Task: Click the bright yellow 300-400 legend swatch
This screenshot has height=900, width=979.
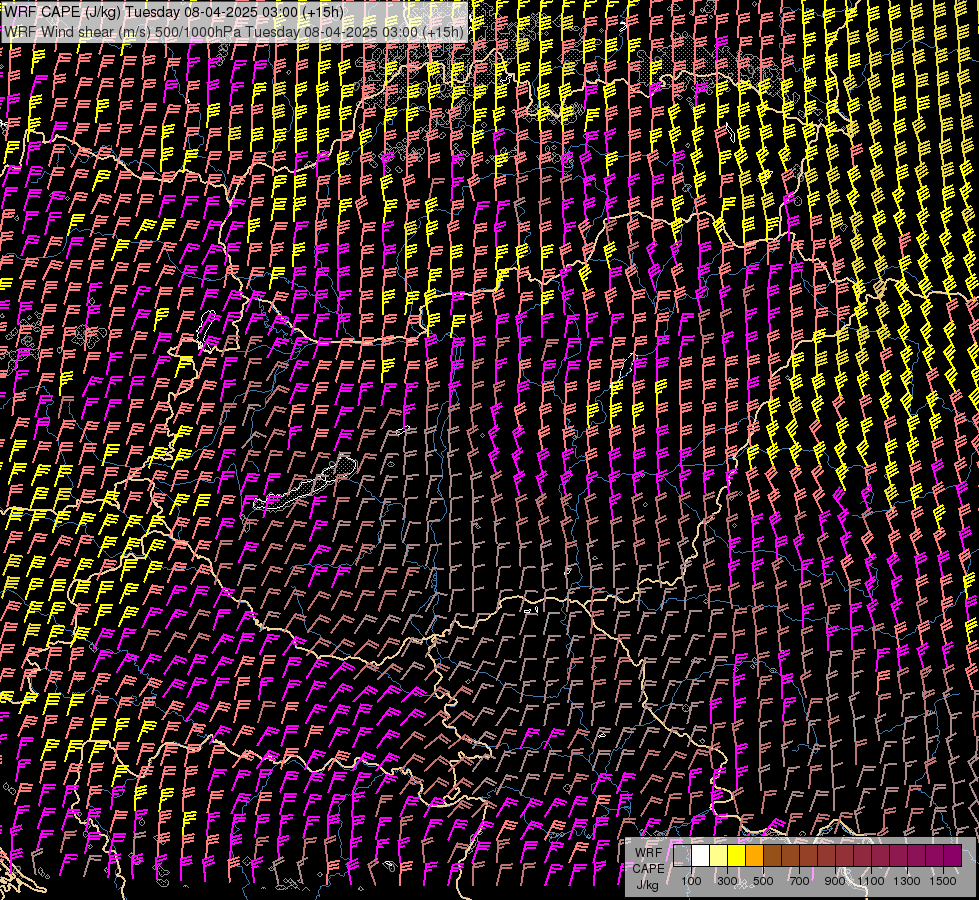Action: point(736,856)
